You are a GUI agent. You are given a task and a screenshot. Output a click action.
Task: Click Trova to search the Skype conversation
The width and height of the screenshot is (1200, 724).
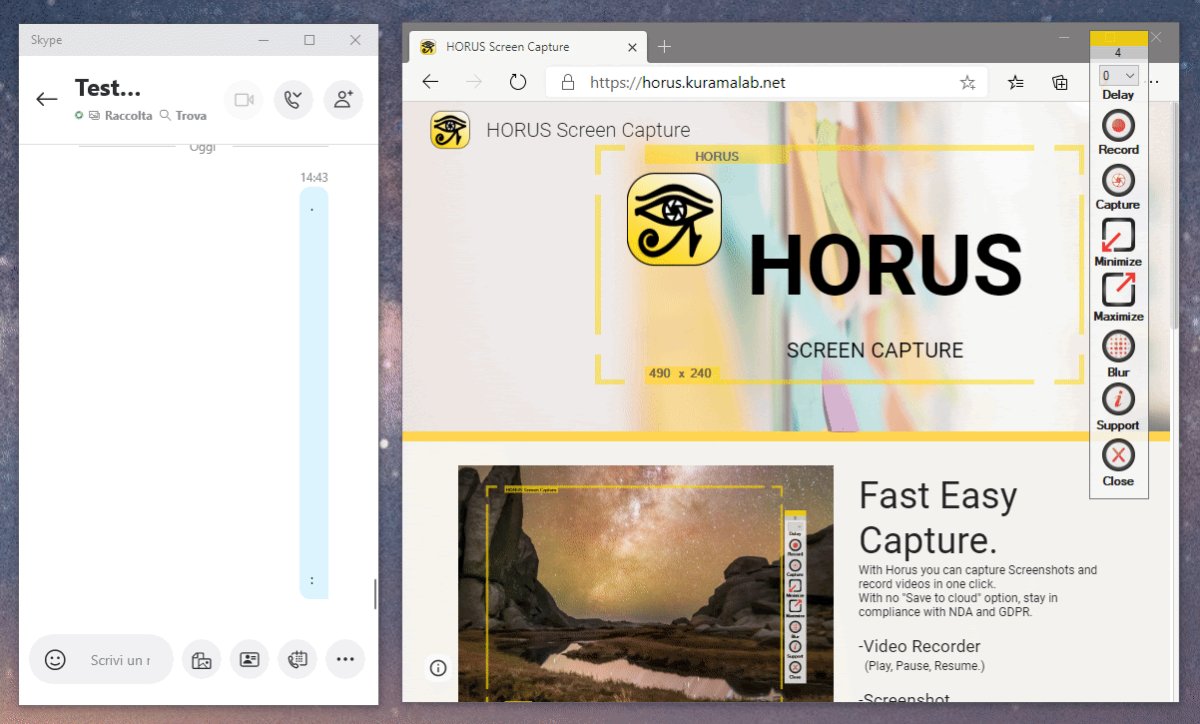tap(183, 116)
